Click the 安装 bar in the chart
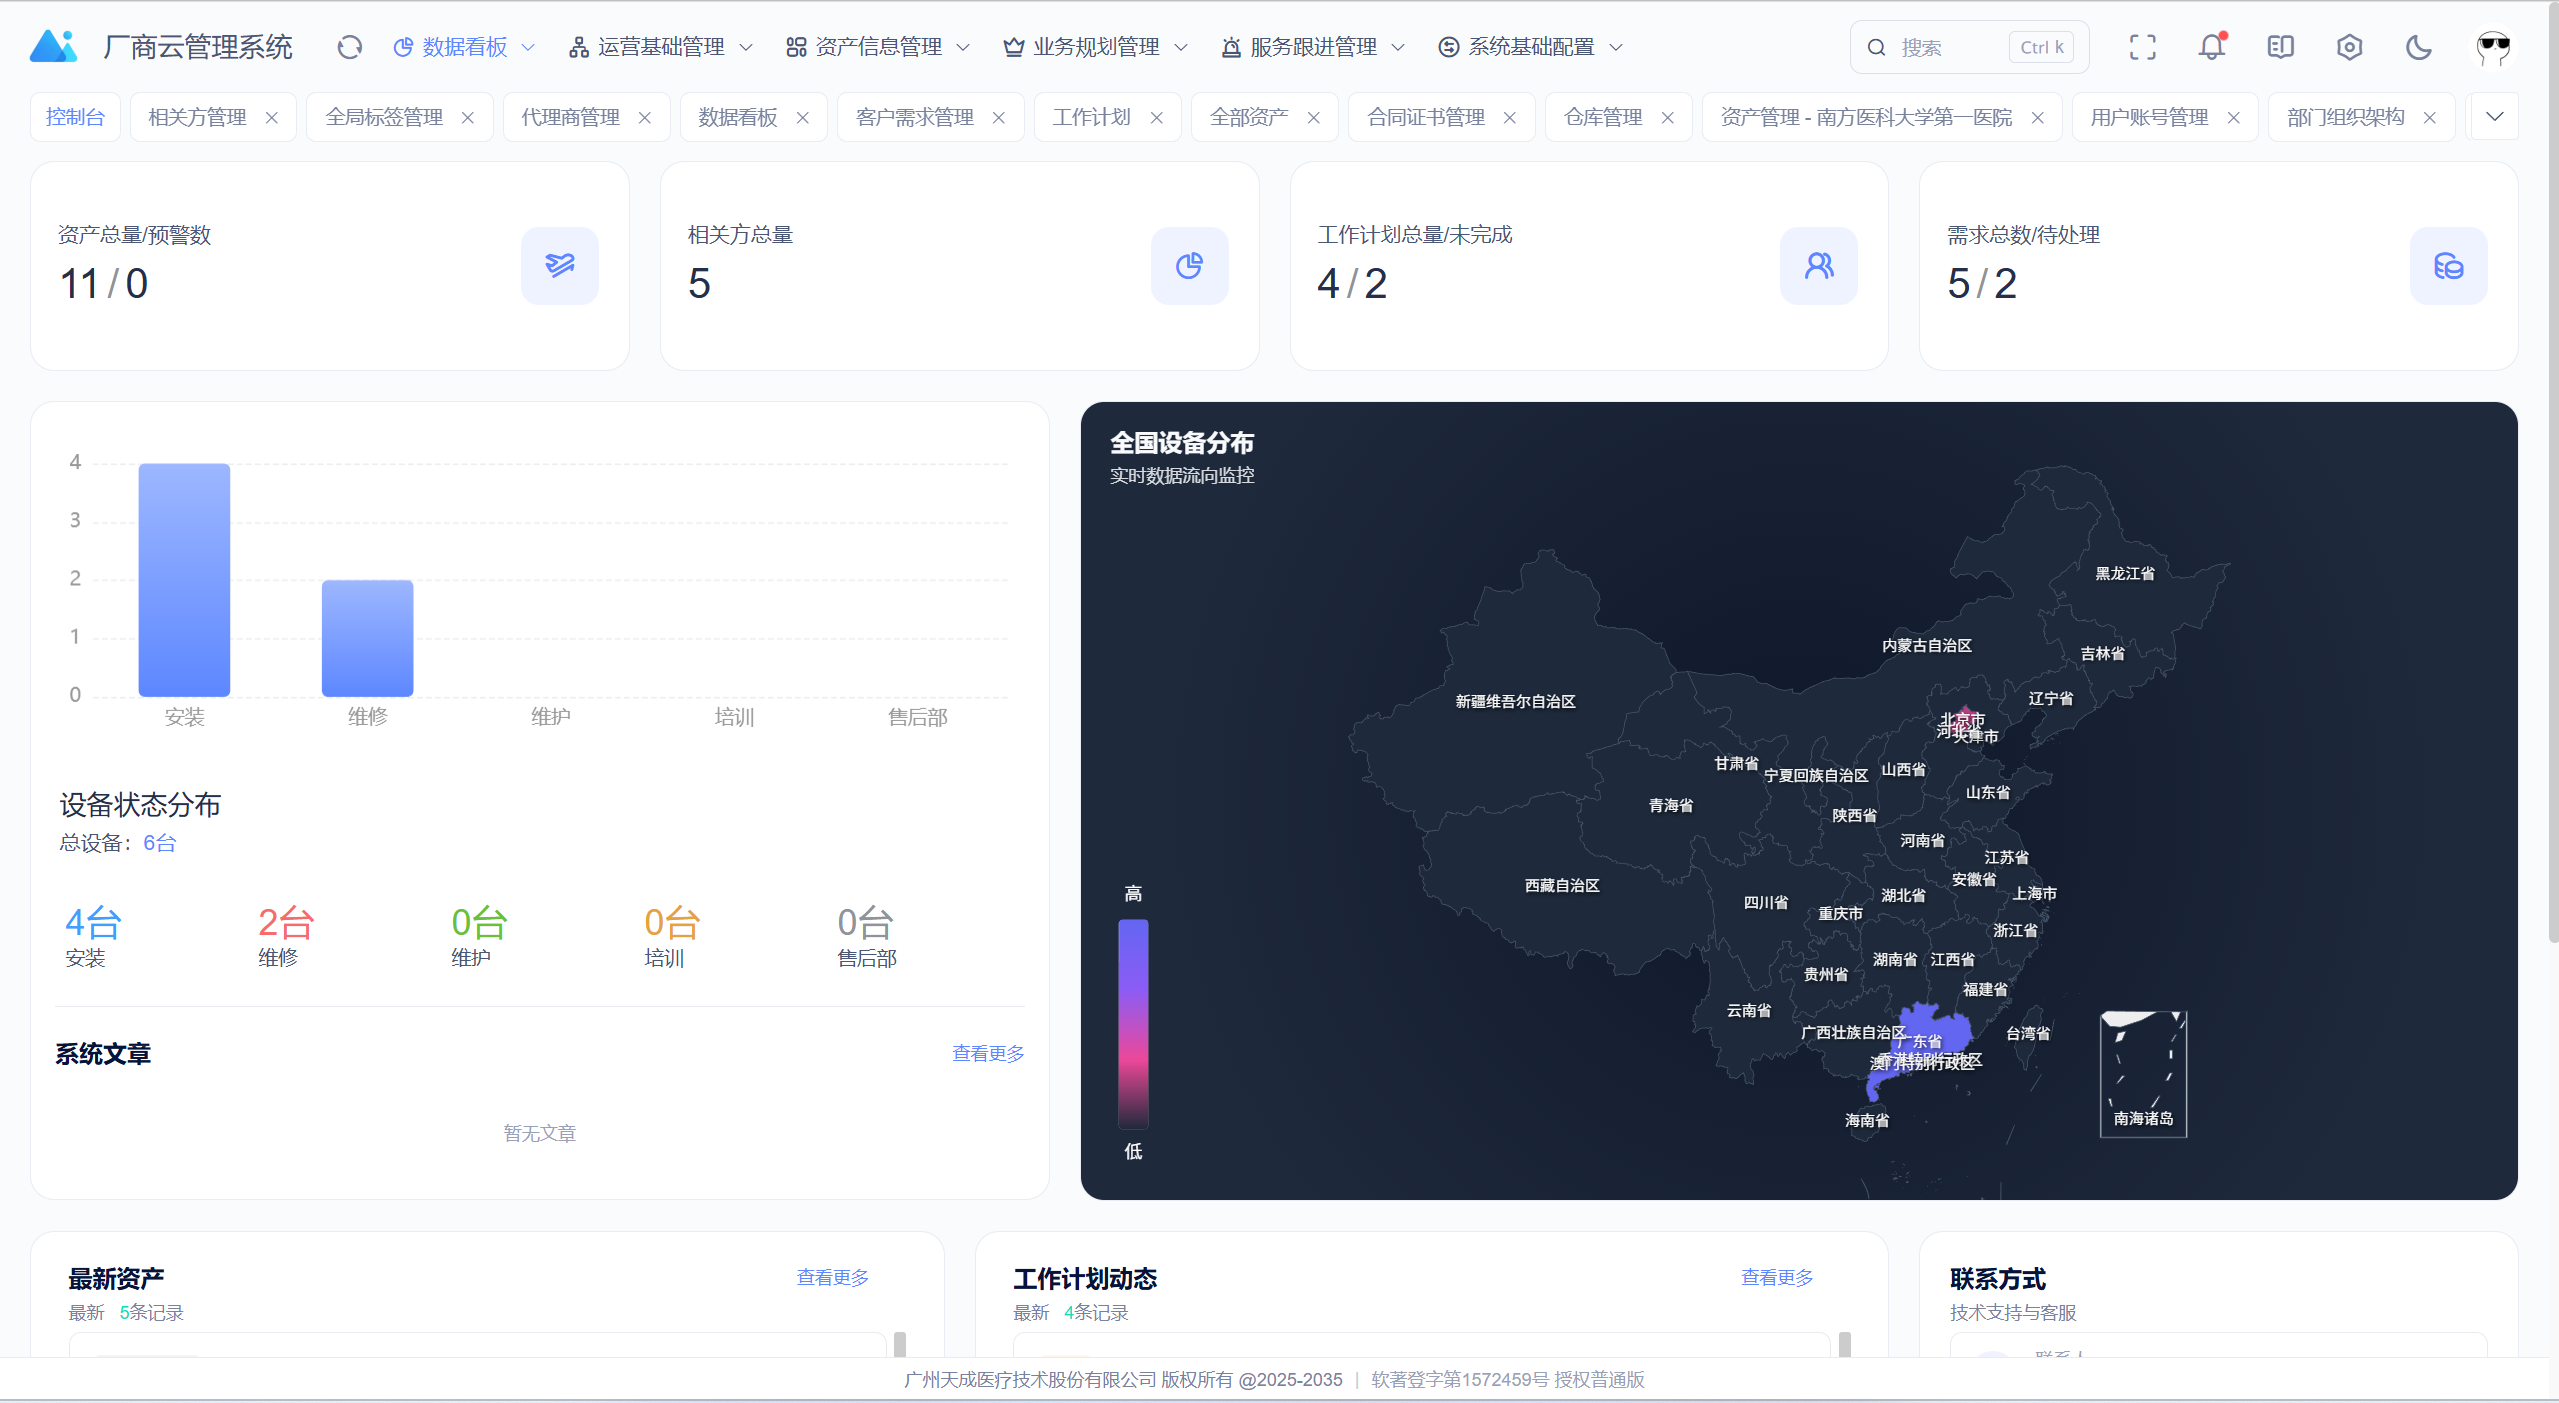2559x1403 pixels. [184, 579]
